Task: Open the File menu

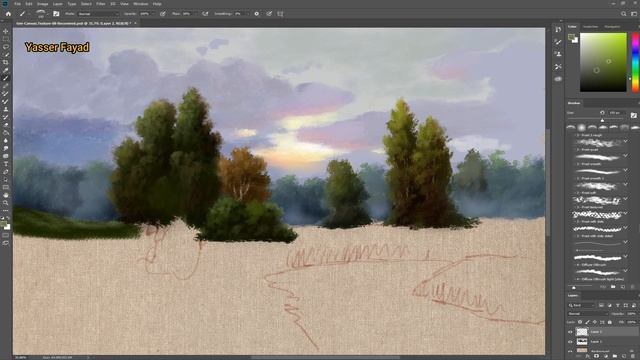Action: click(x=18, y=4)
